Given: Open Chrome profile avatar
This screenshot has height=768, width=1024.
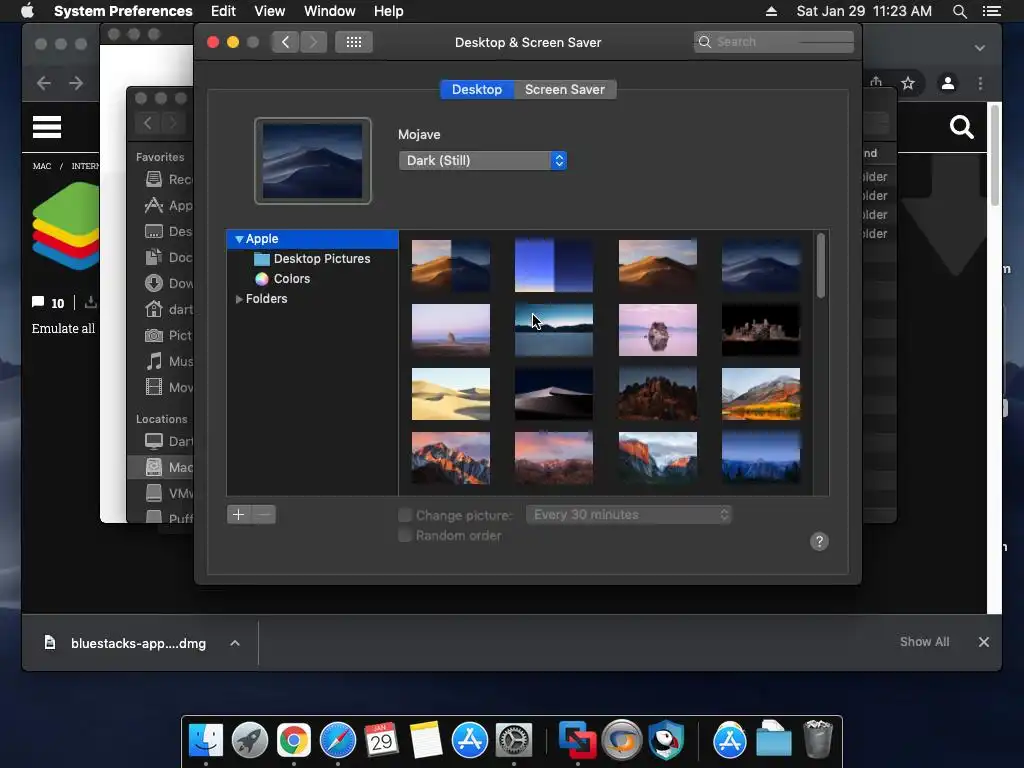Looking at the screenshot, I should pos(948,83).
